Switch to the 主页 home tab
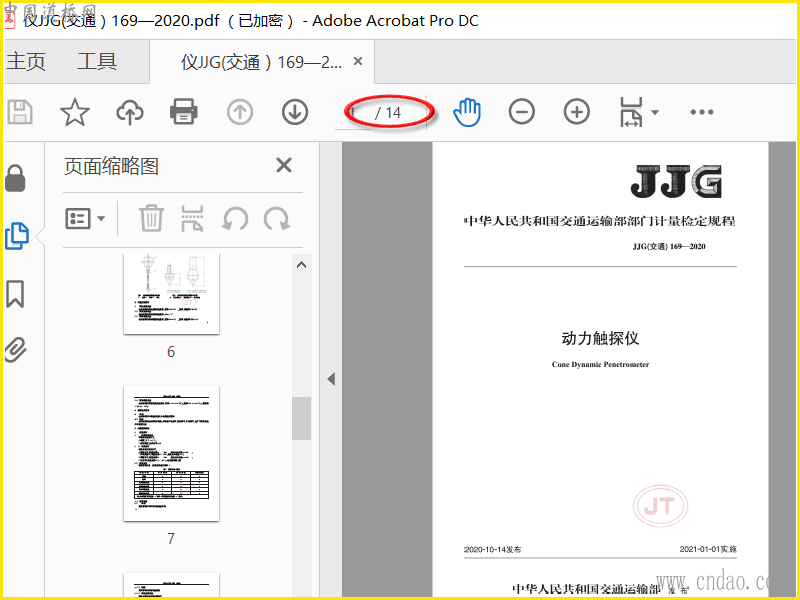Image resolution: width=800 pixels, height=600 pixels. click(x=26, y=62)
